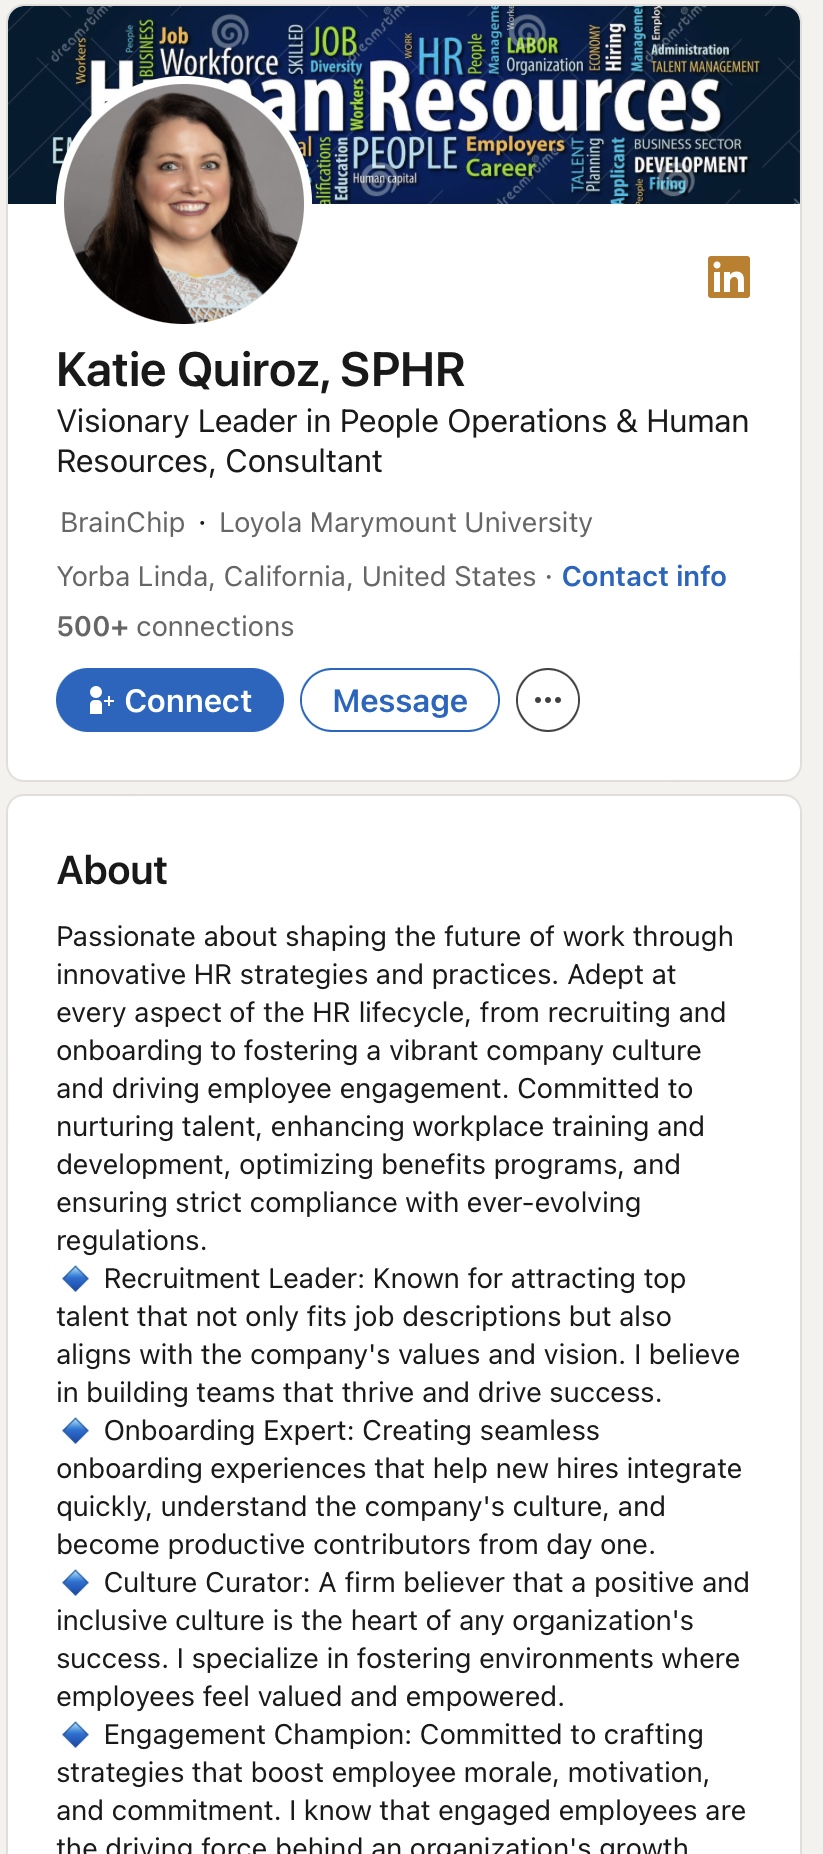Open the three-dot More actions button
This screenshot has height=1854, width=823.
pyautogui.click(x=547, y=700)
